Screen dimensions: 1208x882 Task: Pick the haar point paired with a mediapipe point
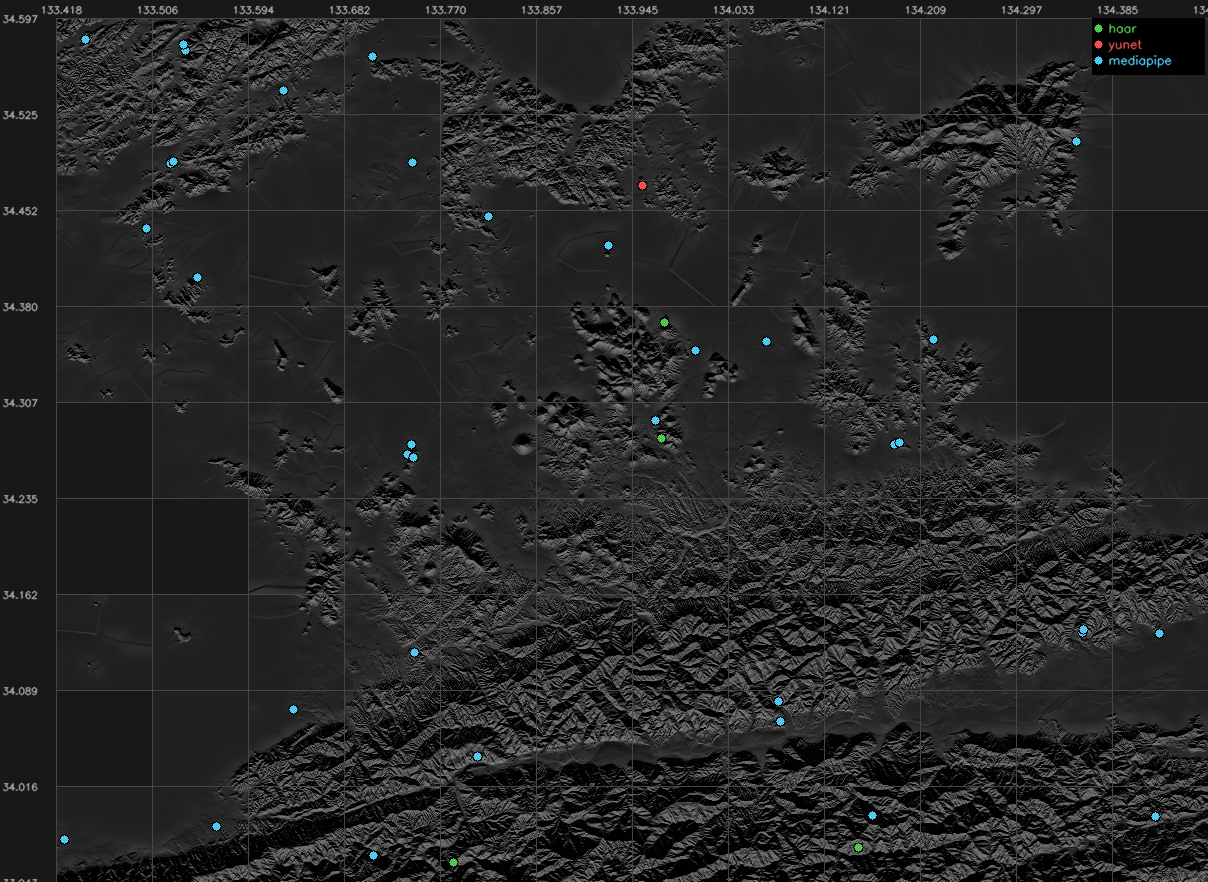point(661,438)
